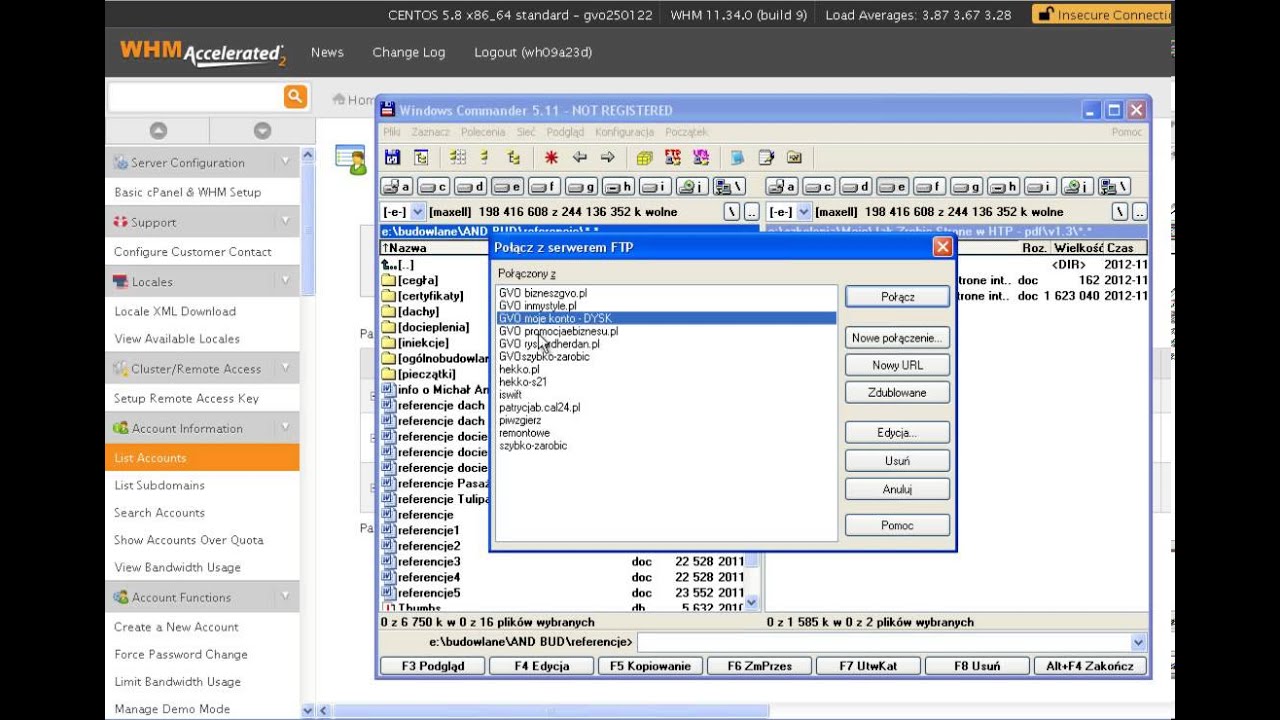This screenshot has height=720, width=1280.
Task: Click F8 Usuń function button
Action: click(977, 666)
